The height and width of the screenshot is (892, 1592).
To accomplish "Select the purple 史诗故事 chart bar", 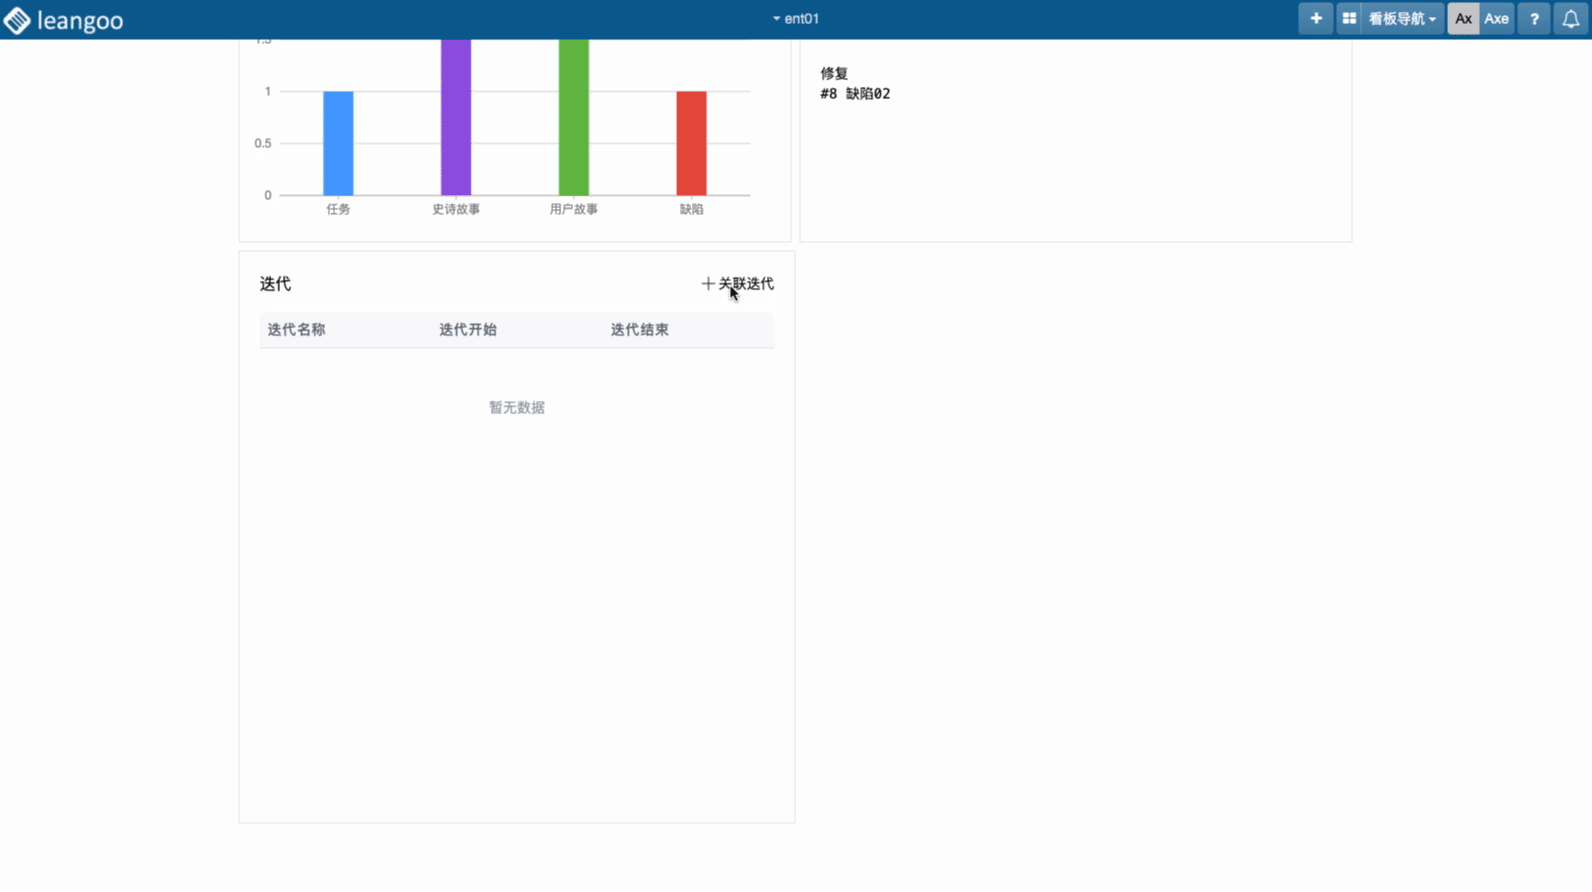I will click(x=456, y=117).
